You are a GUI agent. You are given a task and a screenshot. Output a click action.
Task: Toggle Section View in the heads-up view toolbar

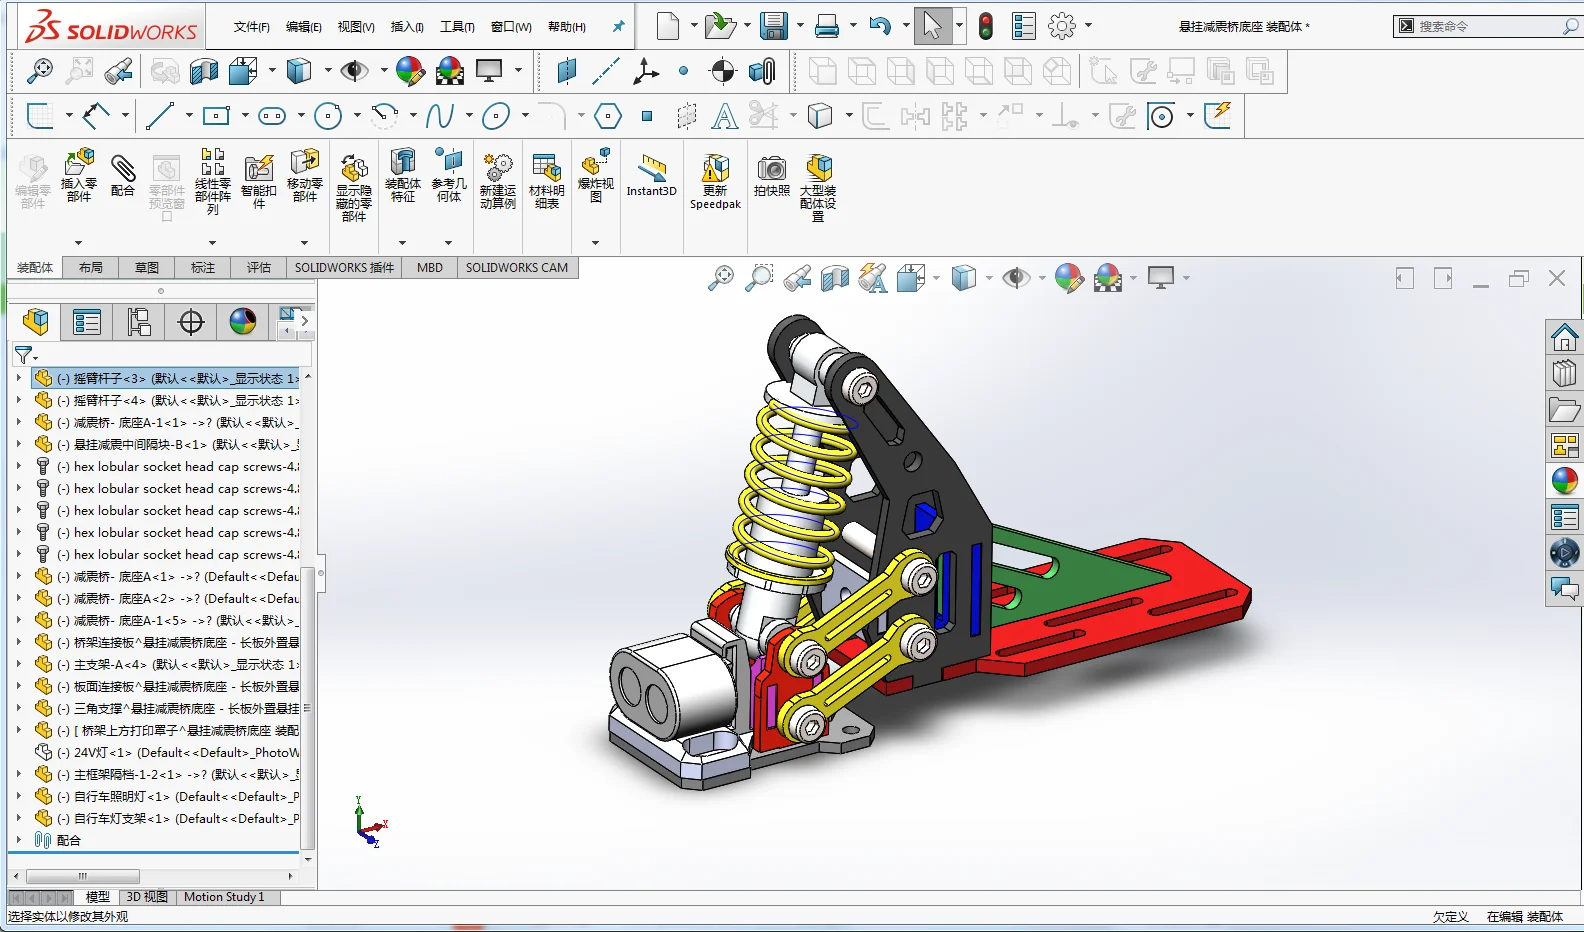(835, 278)
